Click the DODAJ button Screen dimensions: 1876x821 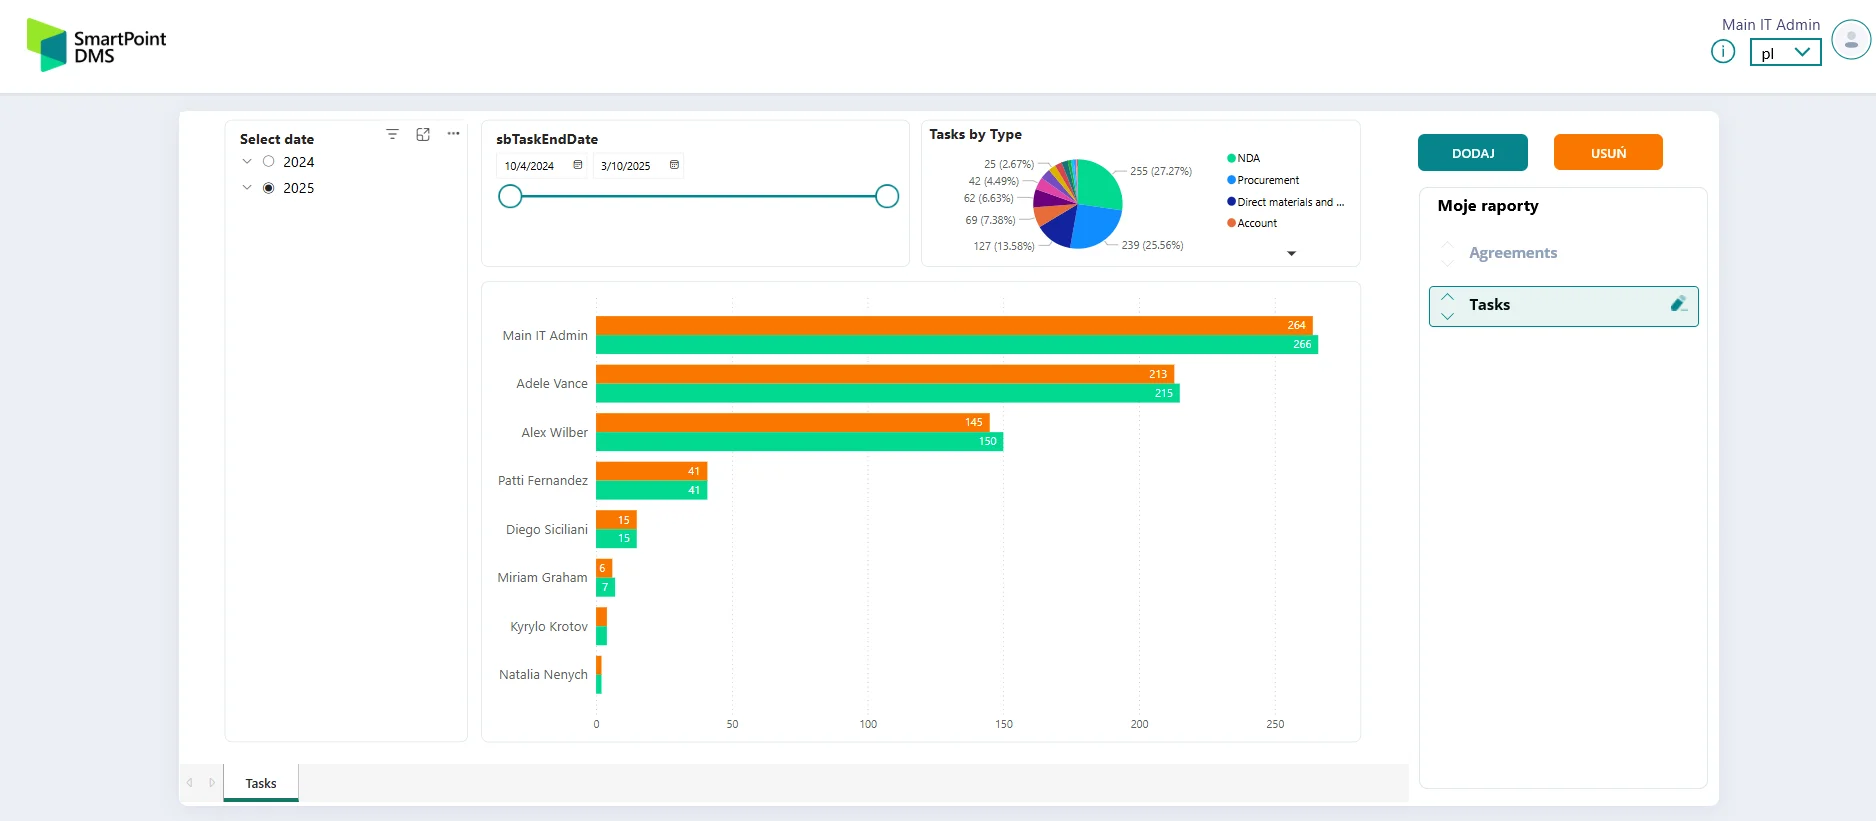pyautogui.click(x=1472, y=153)
